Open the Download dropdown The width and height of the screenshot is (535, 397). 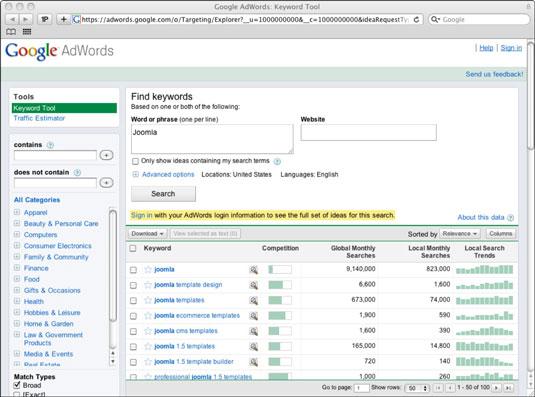(x=147, y=234)
